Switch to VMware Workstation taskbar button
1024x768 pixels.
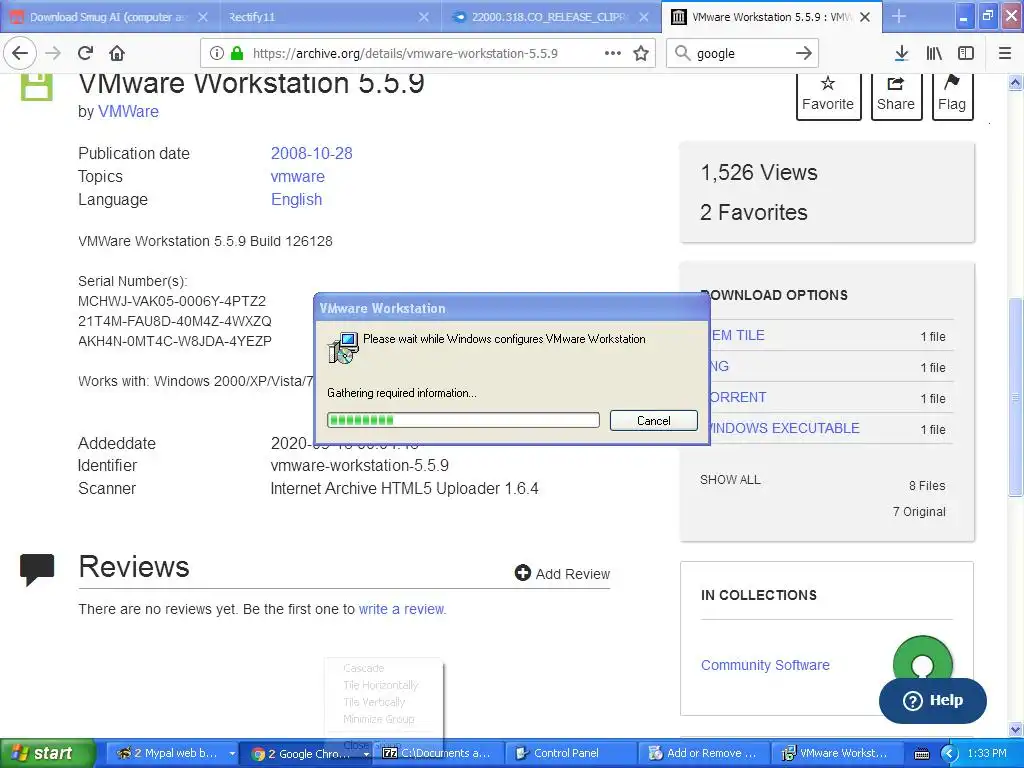tap(837, 754)
